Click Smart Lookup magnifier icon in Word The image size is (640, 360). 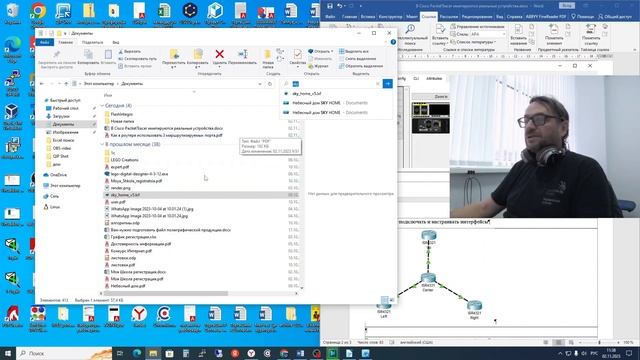click(x=410, y=29)
